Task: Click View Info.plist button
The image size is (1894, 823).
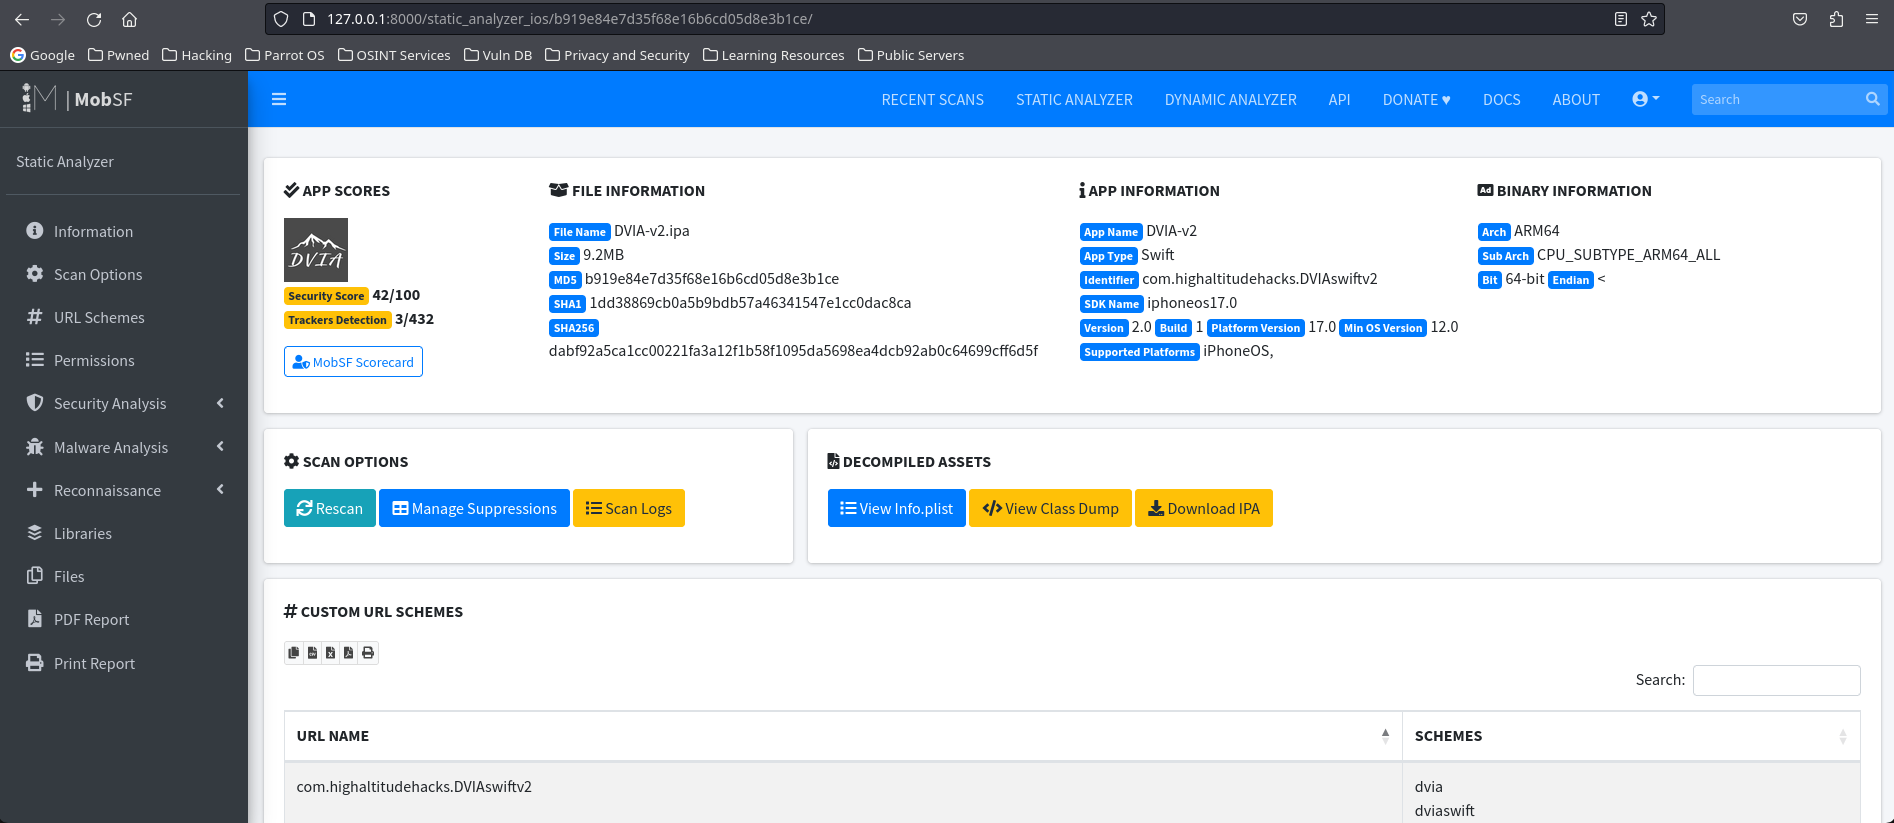Action: click(x=897, y=508)
